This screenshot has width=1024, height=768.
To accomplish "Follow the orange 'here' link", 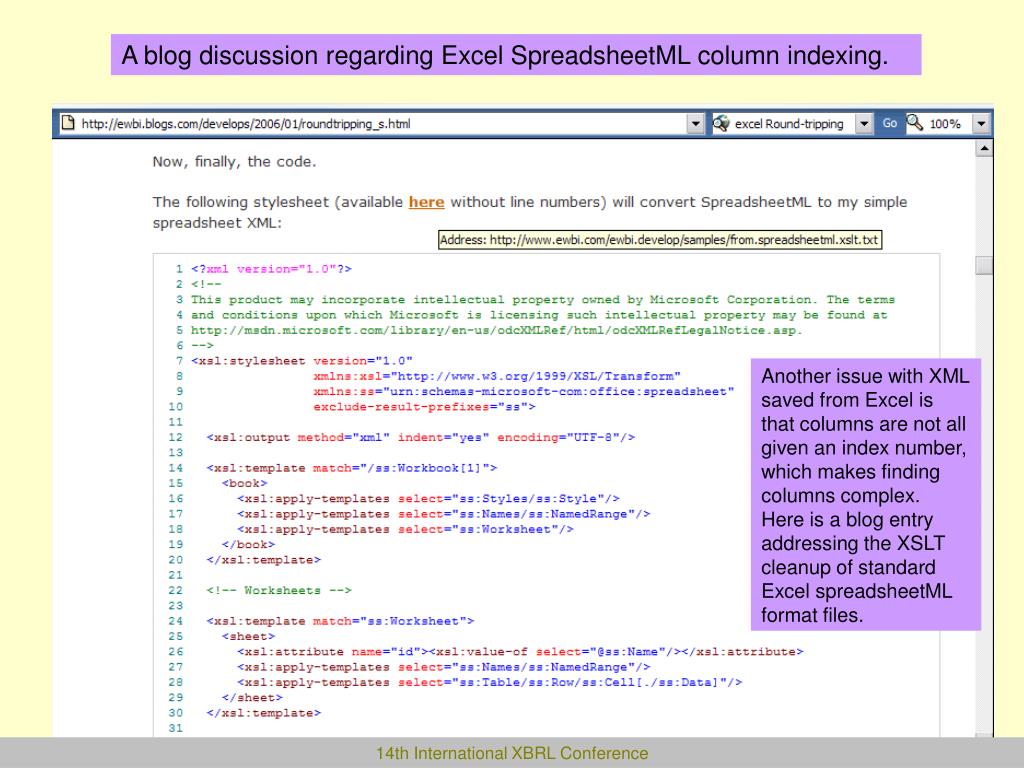I will click(426, 202).
